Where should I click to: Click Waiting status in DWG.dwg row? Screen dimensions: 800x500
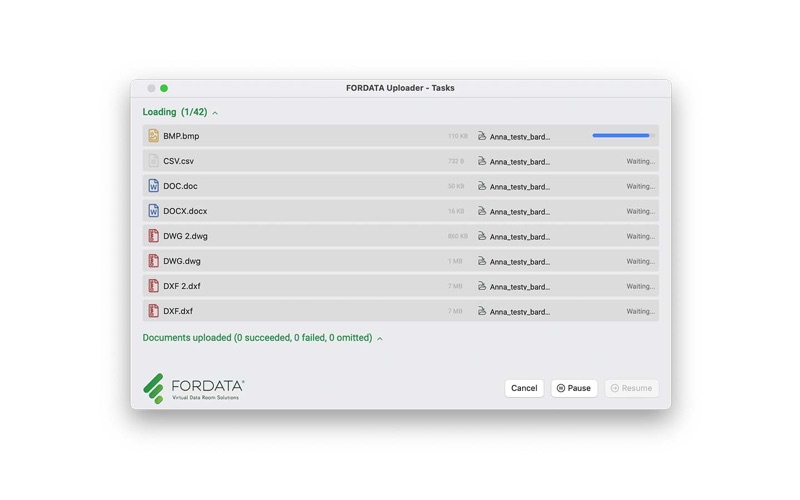[x=640, y=261]
